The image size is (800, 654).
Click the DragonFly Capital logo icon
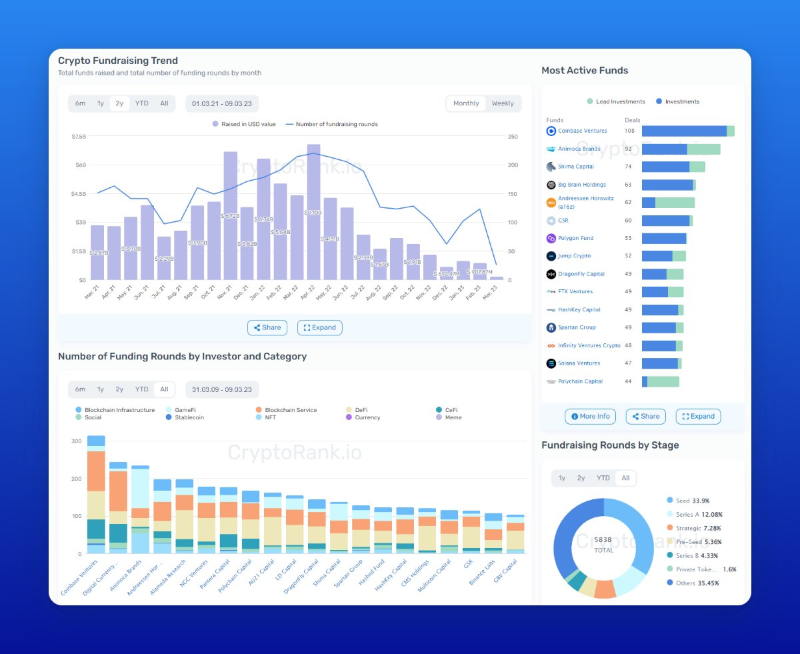click(x=551, y=274)
